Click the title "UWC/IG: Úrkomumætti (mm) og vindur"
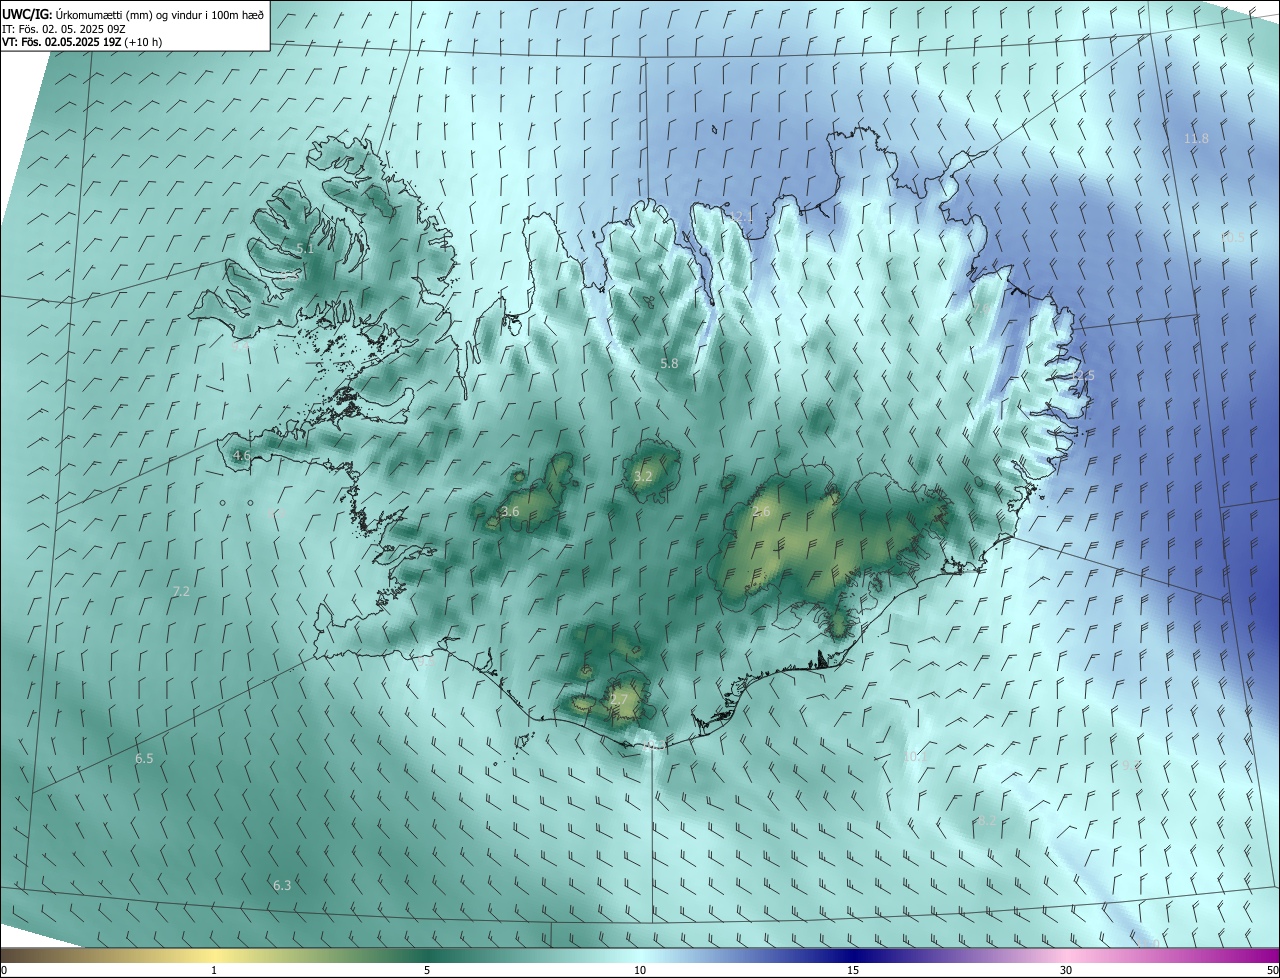This screenshot has width=1280, height=978. coord(133,15)
